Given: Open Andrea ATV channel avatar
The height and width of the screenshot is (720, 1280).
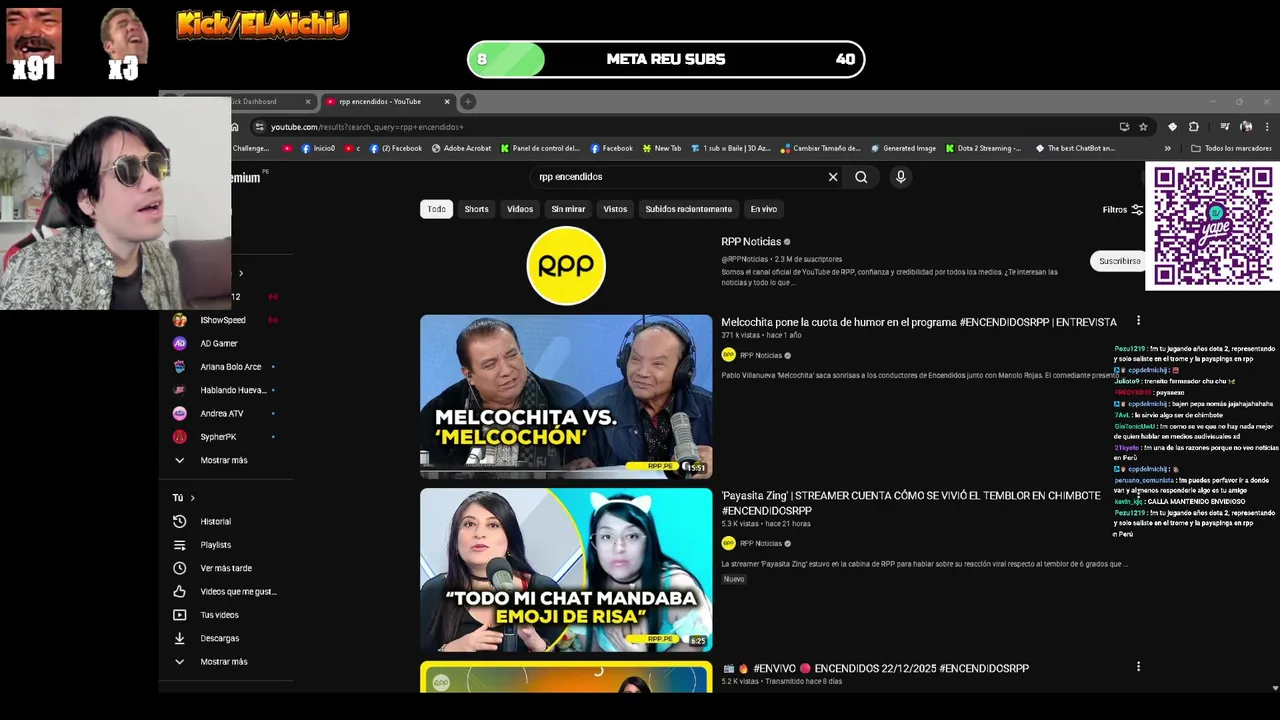Looking at the screenshot, I should (x=180, y=413).
